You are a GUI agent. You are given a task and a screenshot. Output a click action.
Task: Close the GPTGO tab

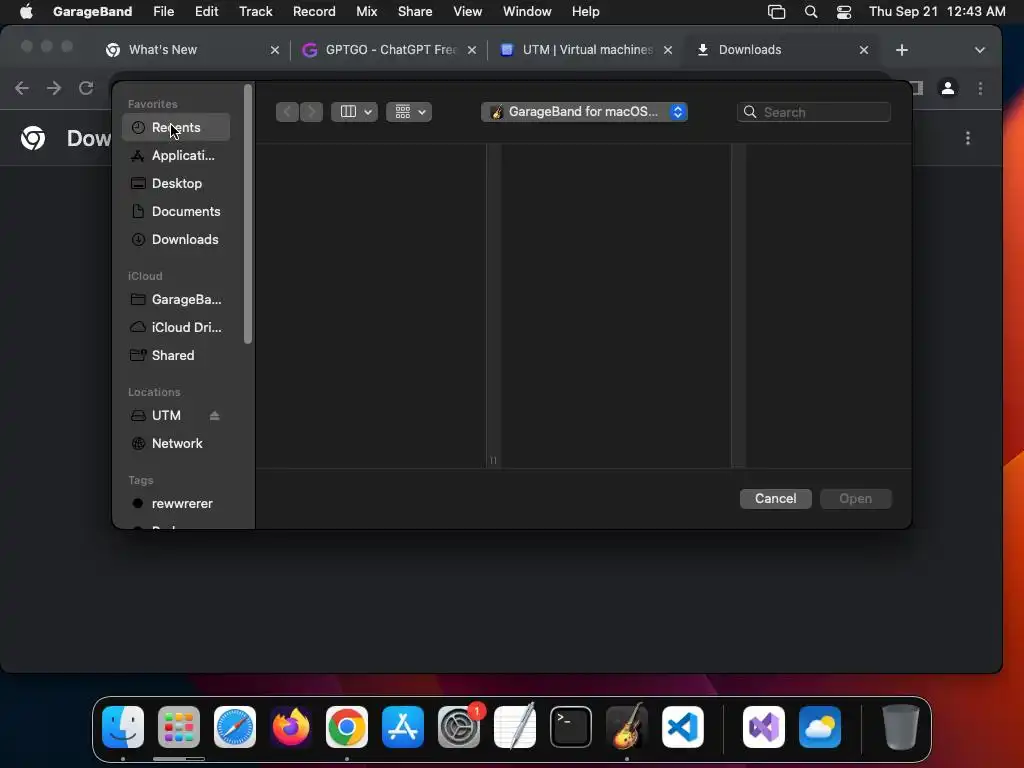coord(472,50)
